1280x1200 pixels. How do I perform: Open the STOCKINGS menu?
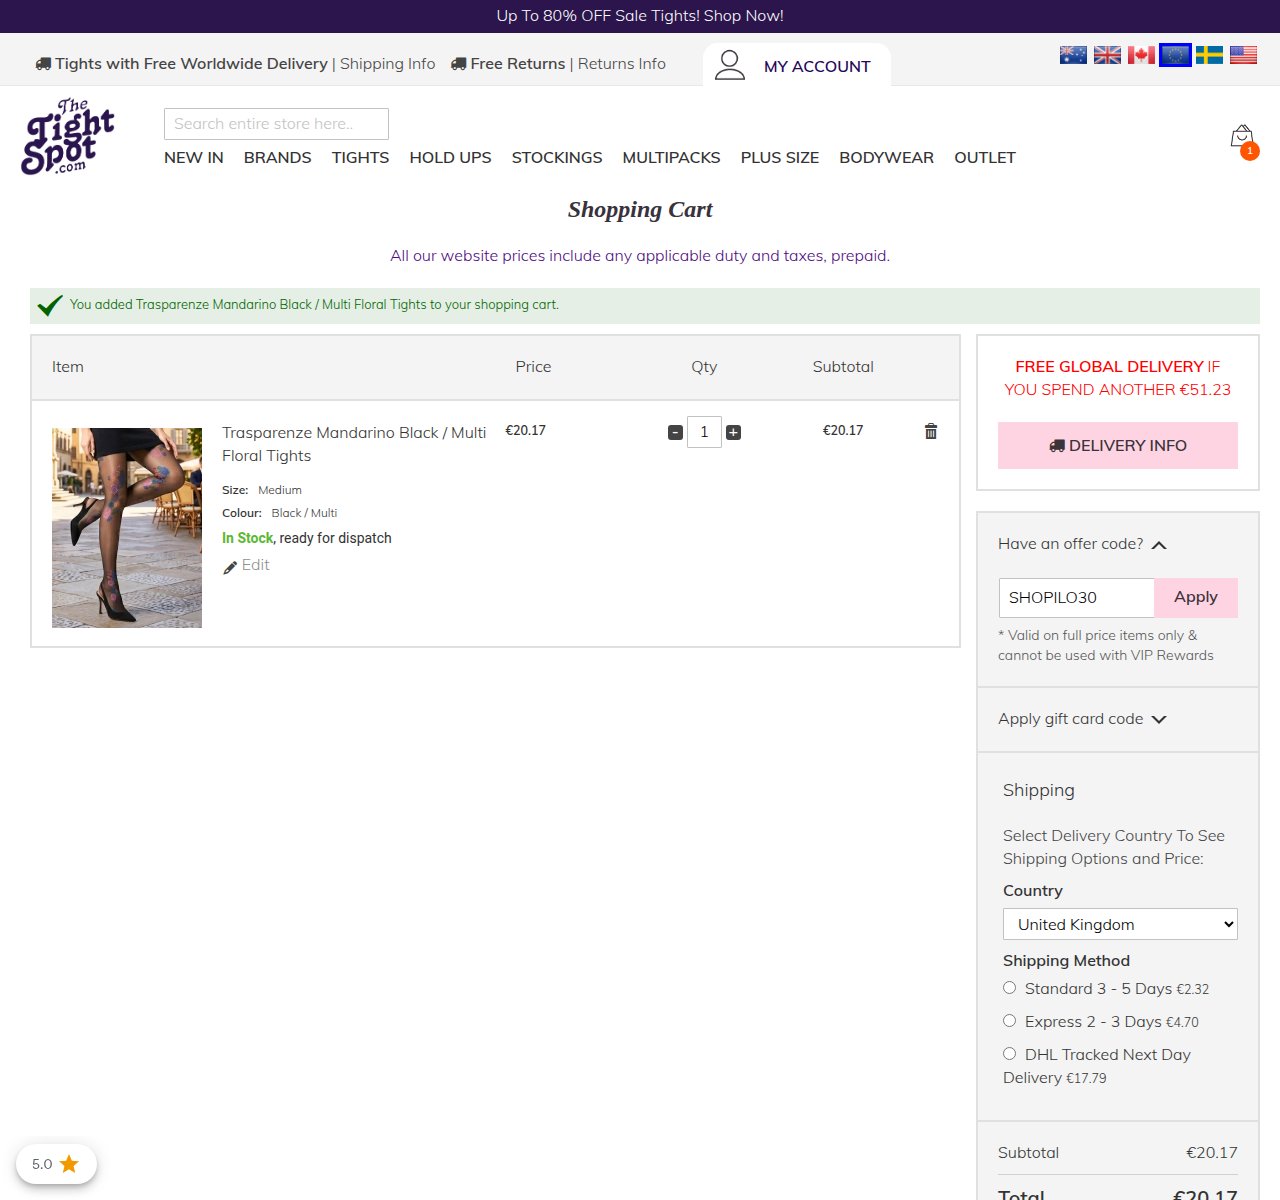pos(557,158)
